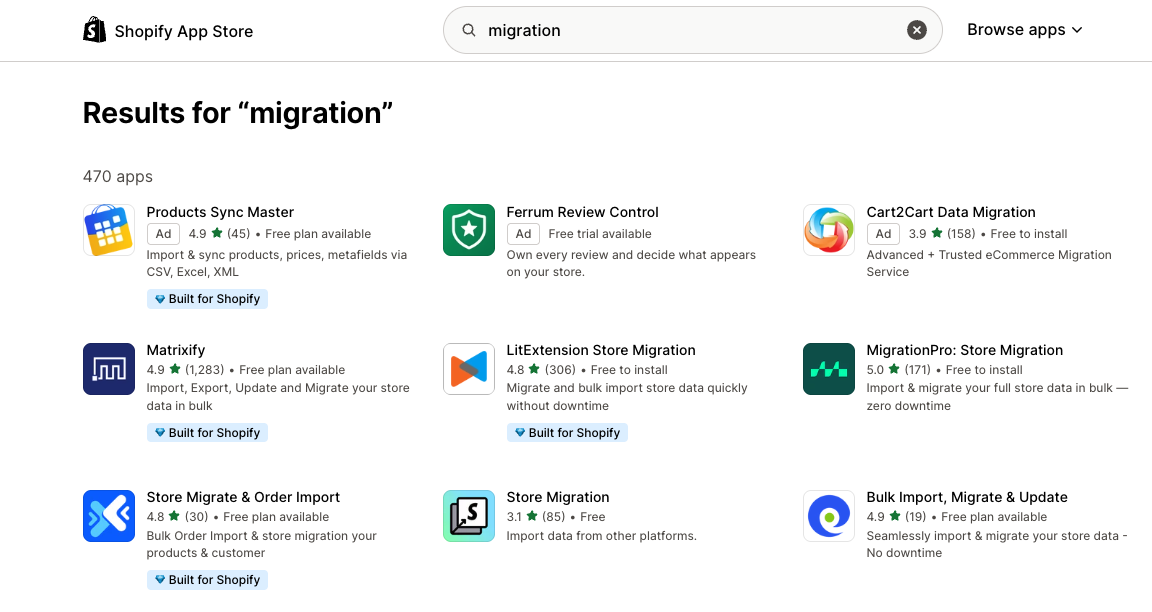The image size is (1152, 612).
Task: Click the Ad badge on Ferrum Review Control
Action: [523, 234]
